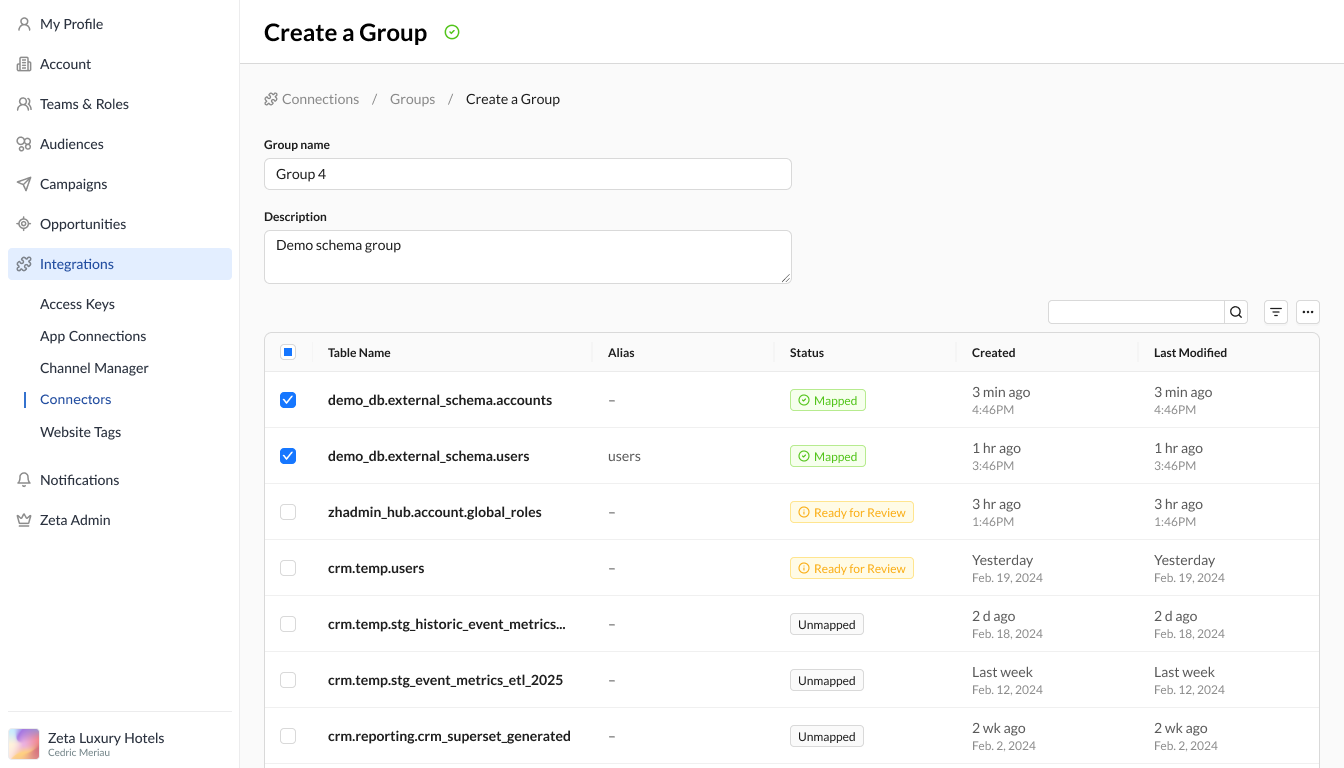The image size is (1344, 768).
Task: Check the crm.temp.users row checkbox
Action: click(x=288, y=568)
